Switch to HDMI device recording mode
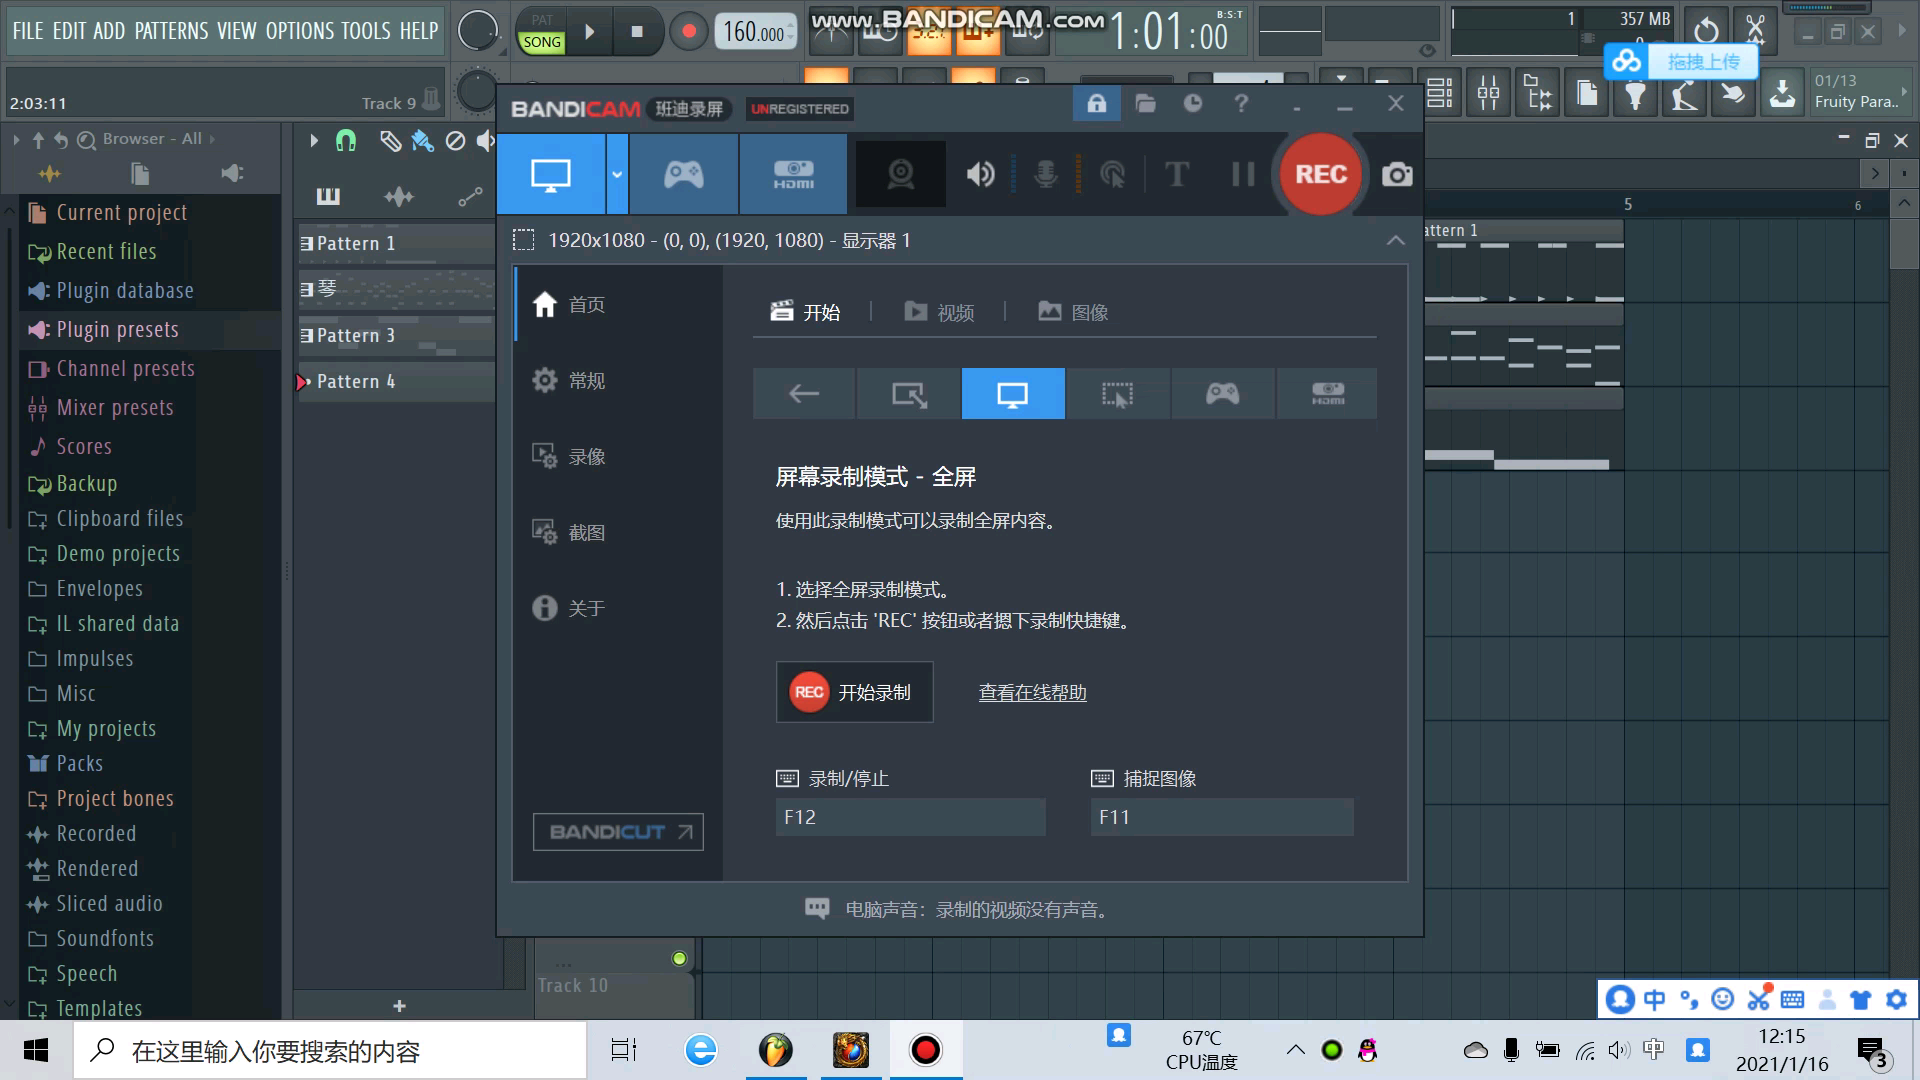The width and height of the screenshot is (1920, 1080). 793,174
